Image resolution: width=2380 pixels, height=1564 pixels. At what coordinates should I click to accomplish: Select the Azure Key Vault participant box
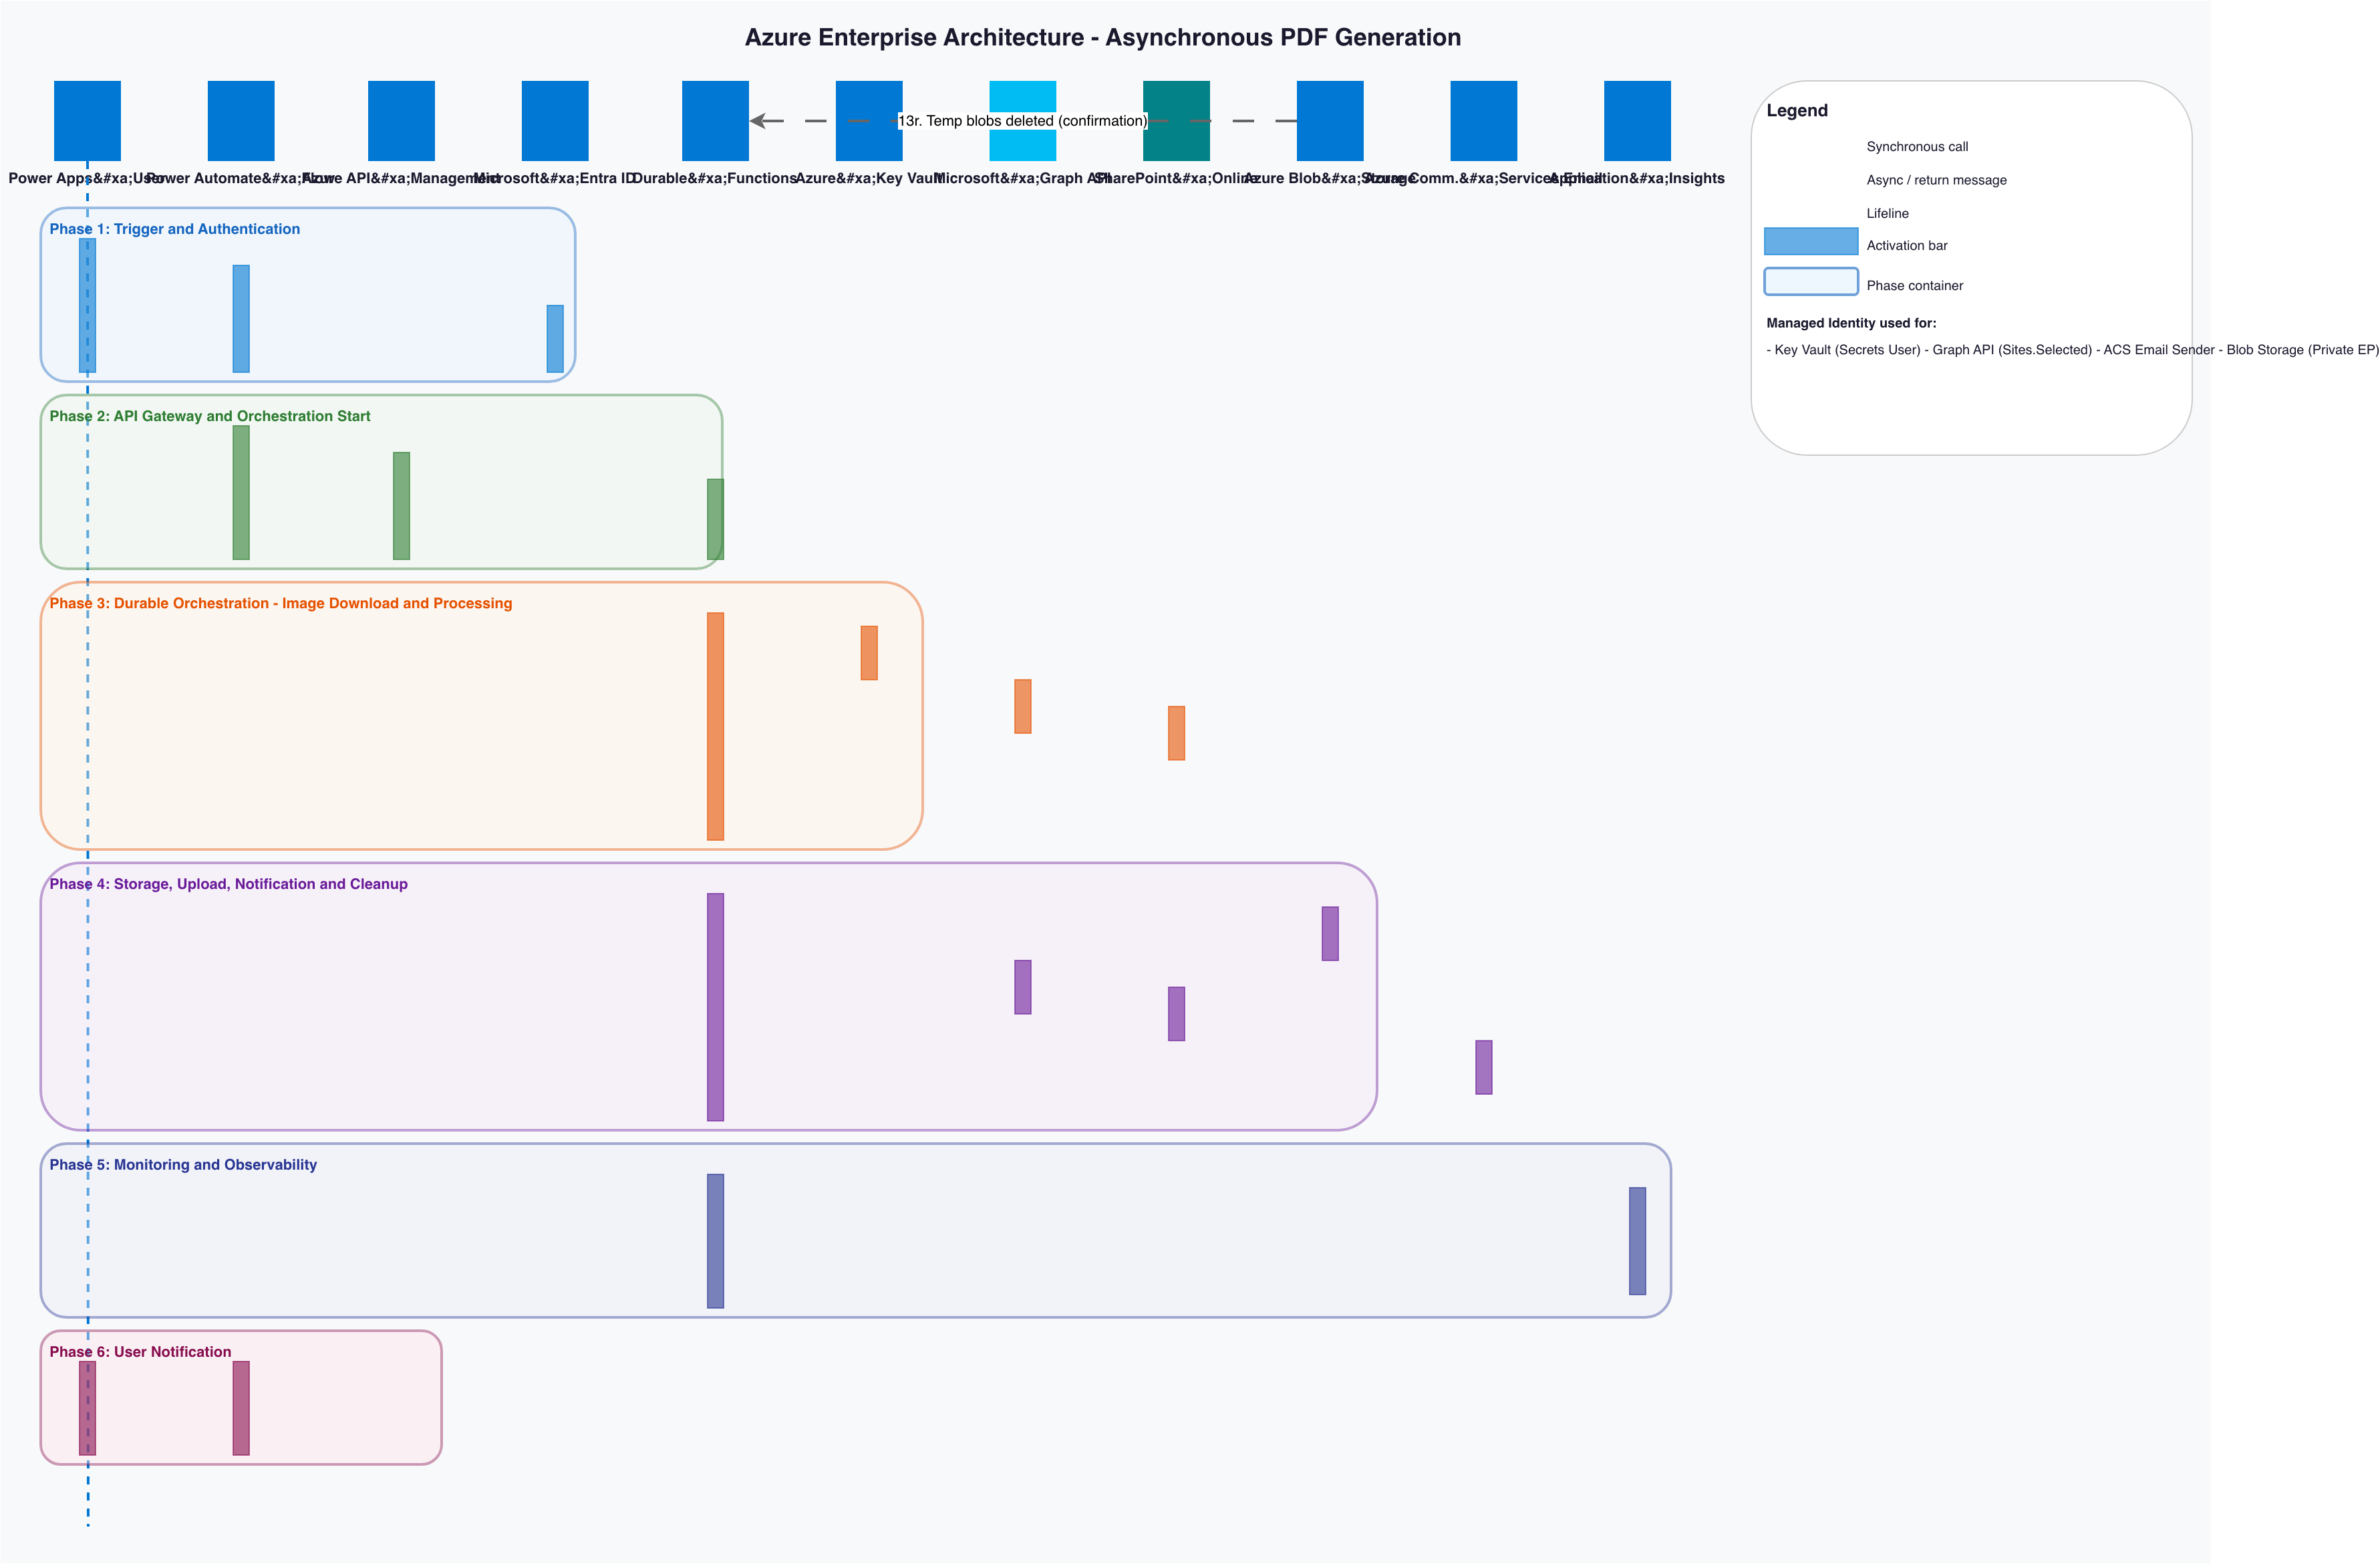[869, 121]
